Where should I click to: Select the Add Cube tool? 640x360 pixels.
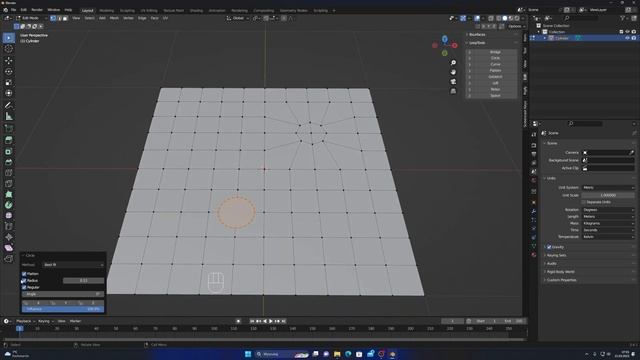pos(9,129)
